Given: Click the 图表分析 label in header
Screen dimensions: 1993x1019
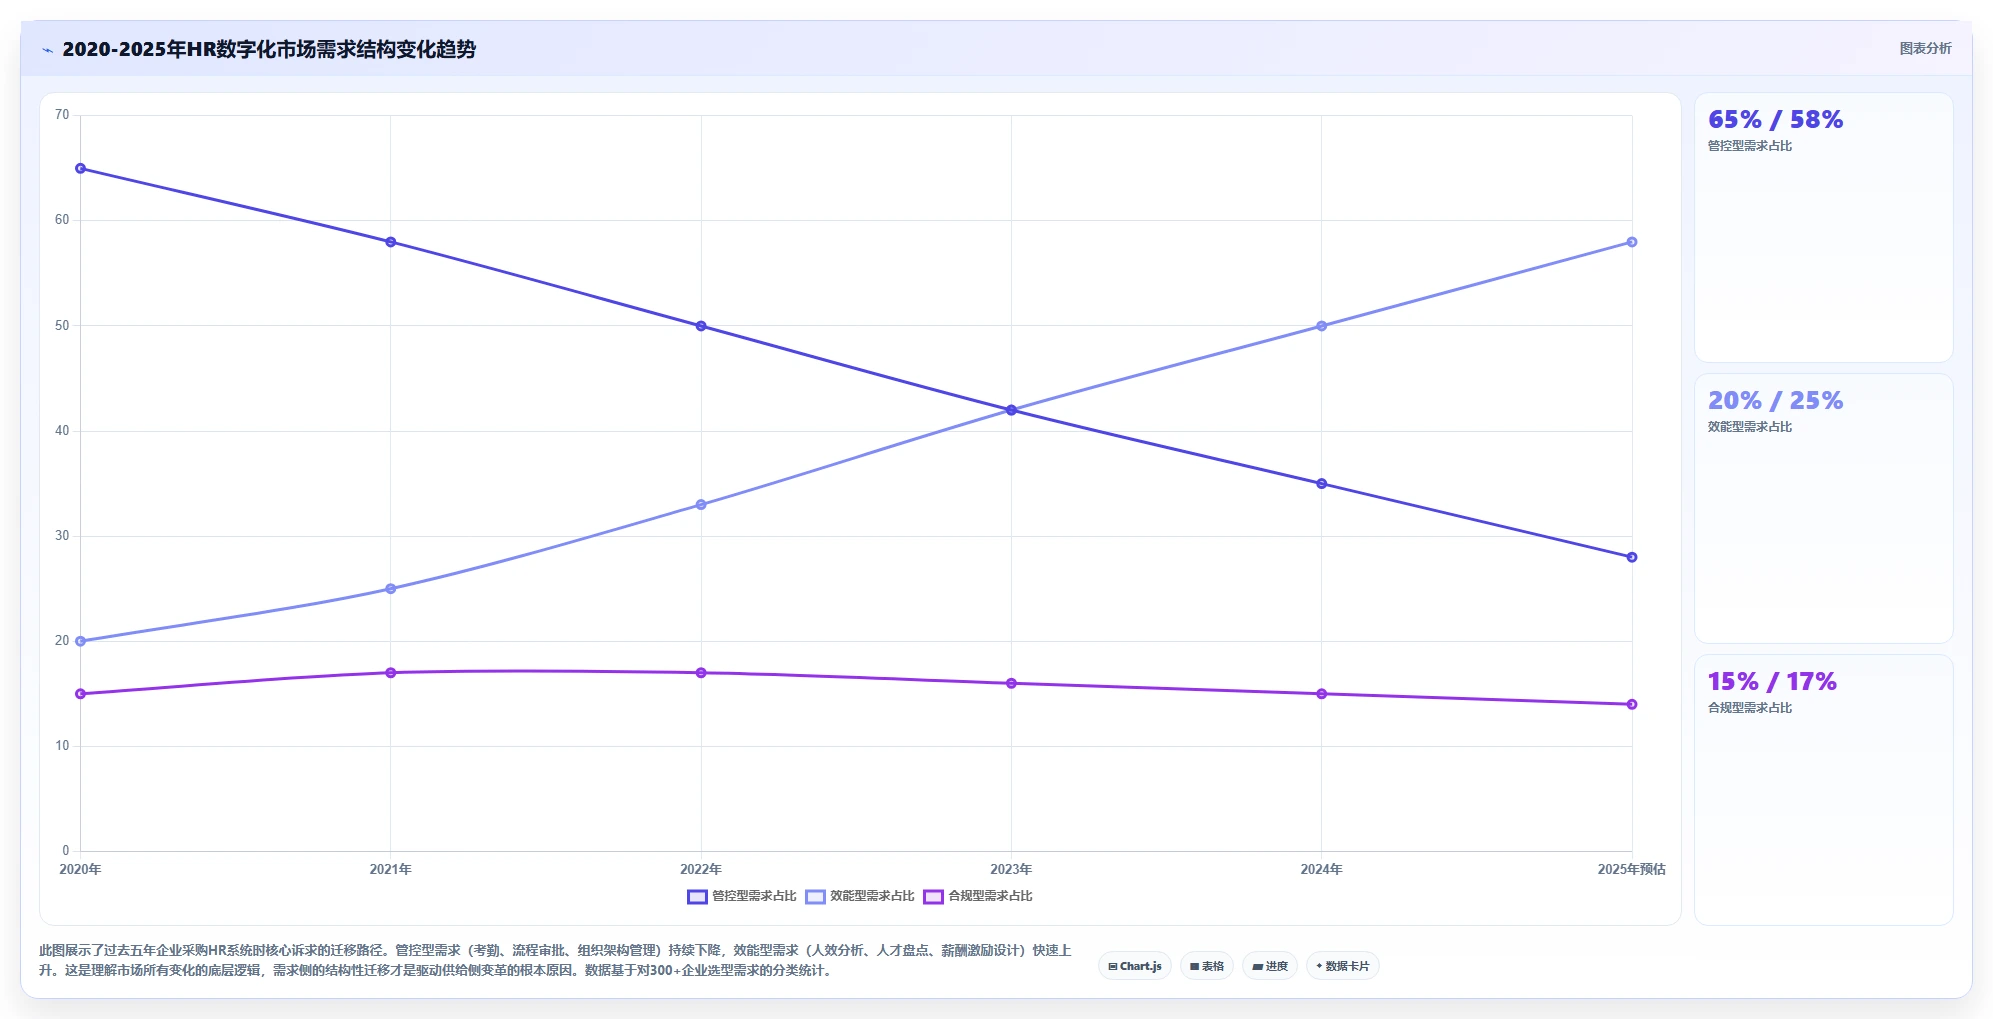Looking at the screenshot, I should point(1925,48).
